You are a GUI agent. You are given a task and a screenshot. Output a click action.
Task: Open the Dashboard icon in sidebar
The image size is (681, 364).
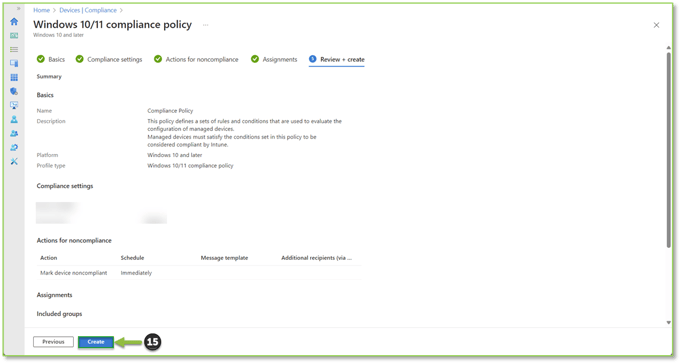tap(14, 36)
